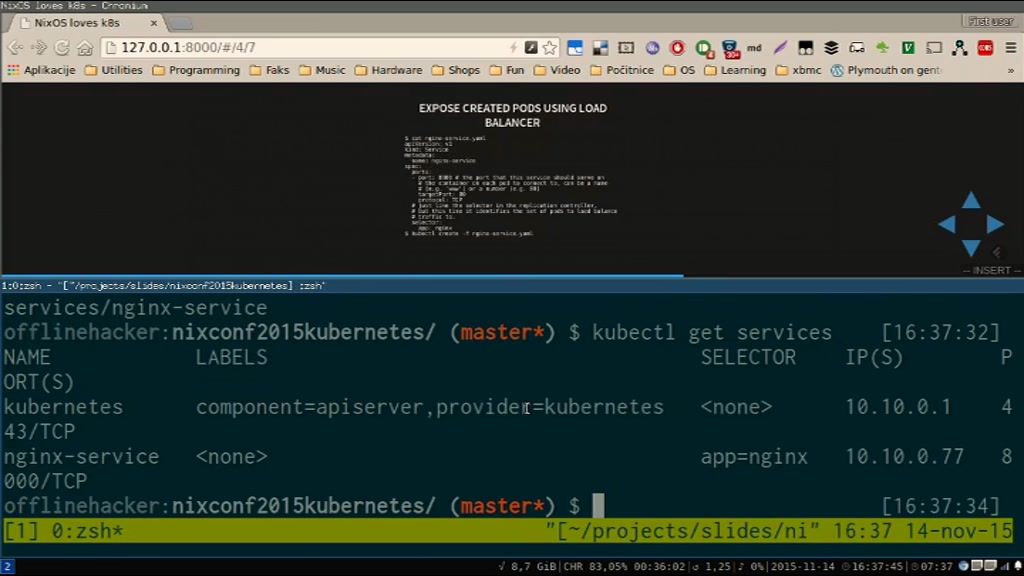Navigate to the slide above with up arrow
This screenshot has height=576, width=1024.
[971, 200]
